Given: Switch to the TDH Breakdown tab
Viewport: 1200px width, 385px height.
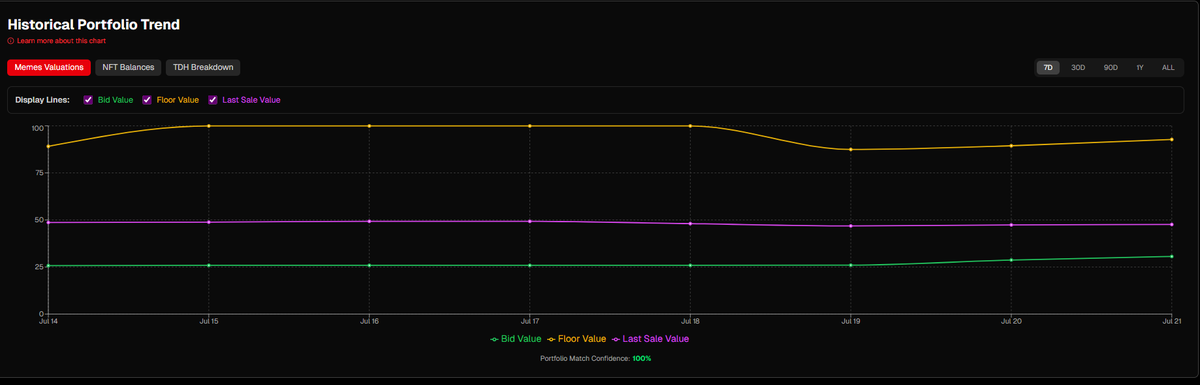Looking at the screenshot, I should pos(203,67).
